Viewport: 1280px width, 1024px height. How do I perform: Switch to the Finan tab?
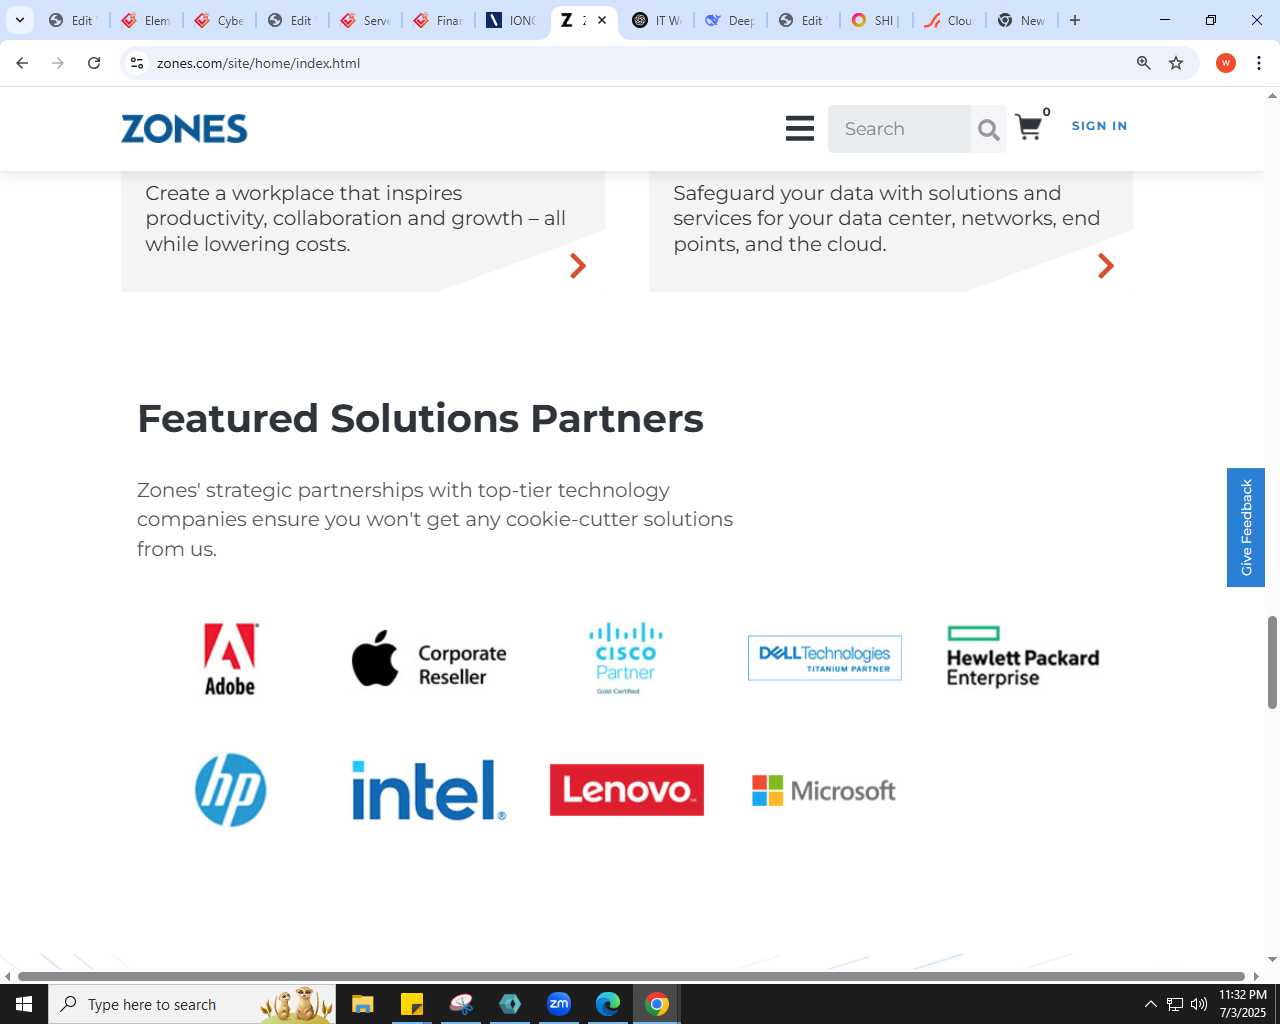[x=439, y=20]
